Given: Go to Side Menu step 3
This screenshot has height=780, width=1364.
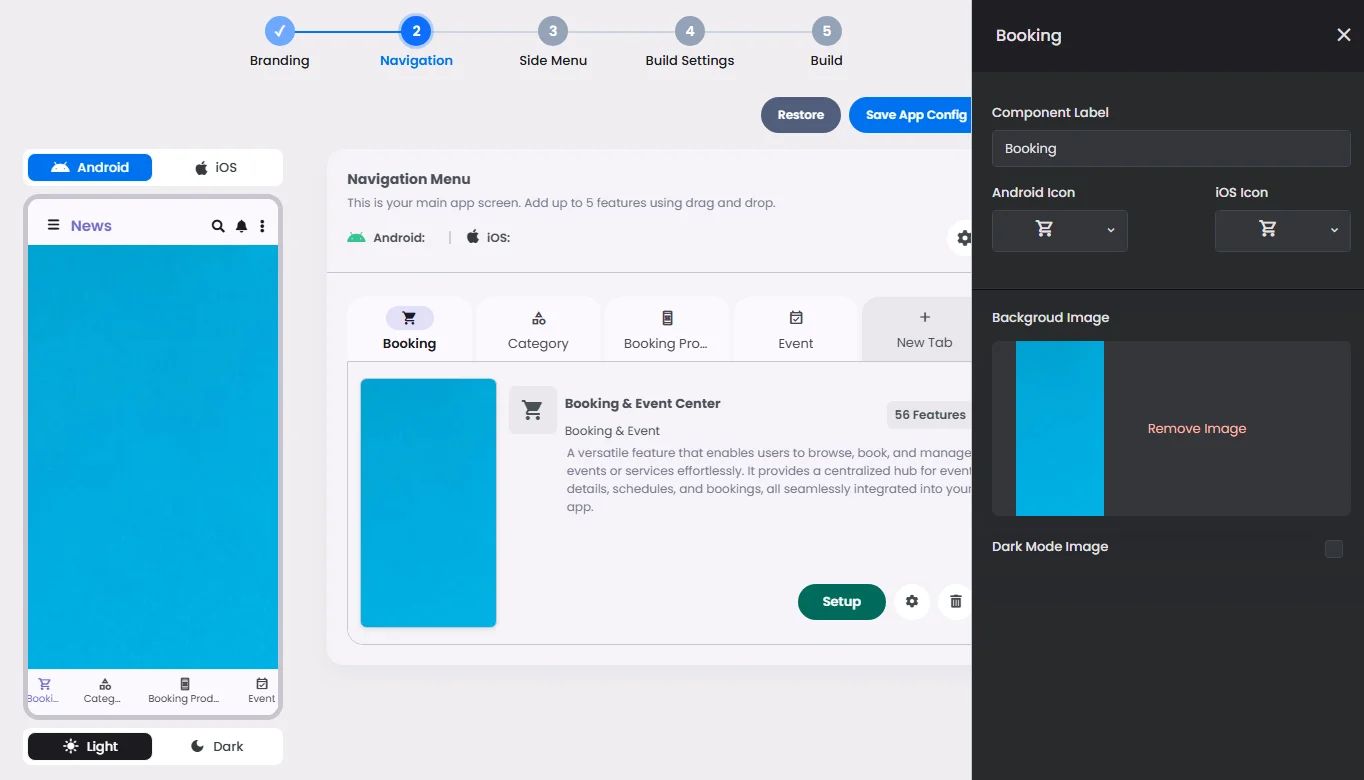Looking at the screenshot, I should [x=553, y=44].
